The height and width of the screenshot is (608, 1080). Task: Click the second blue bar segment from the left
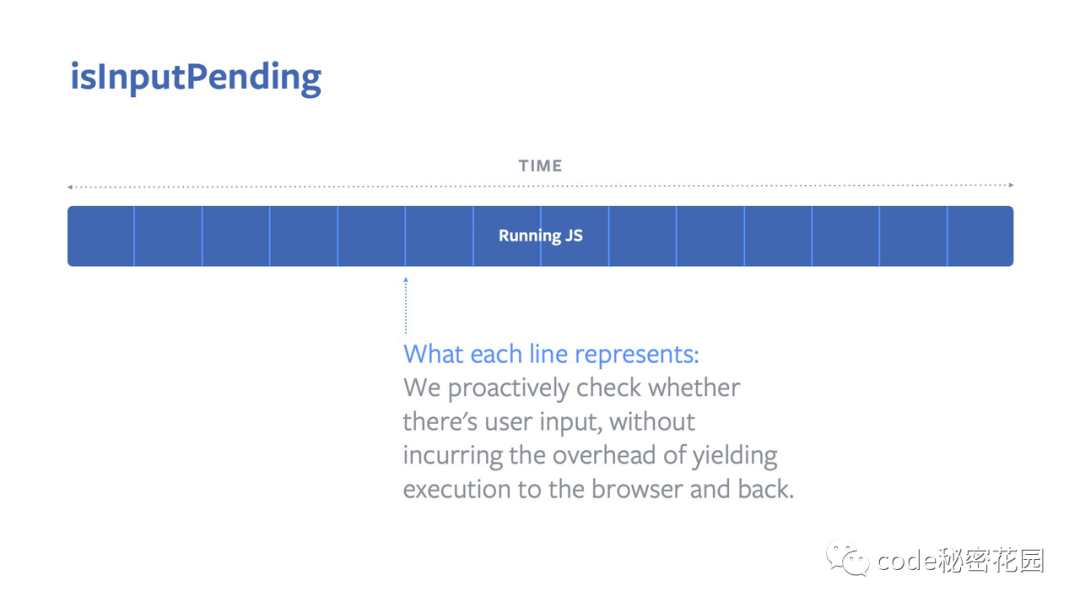[x=168, y=236]
